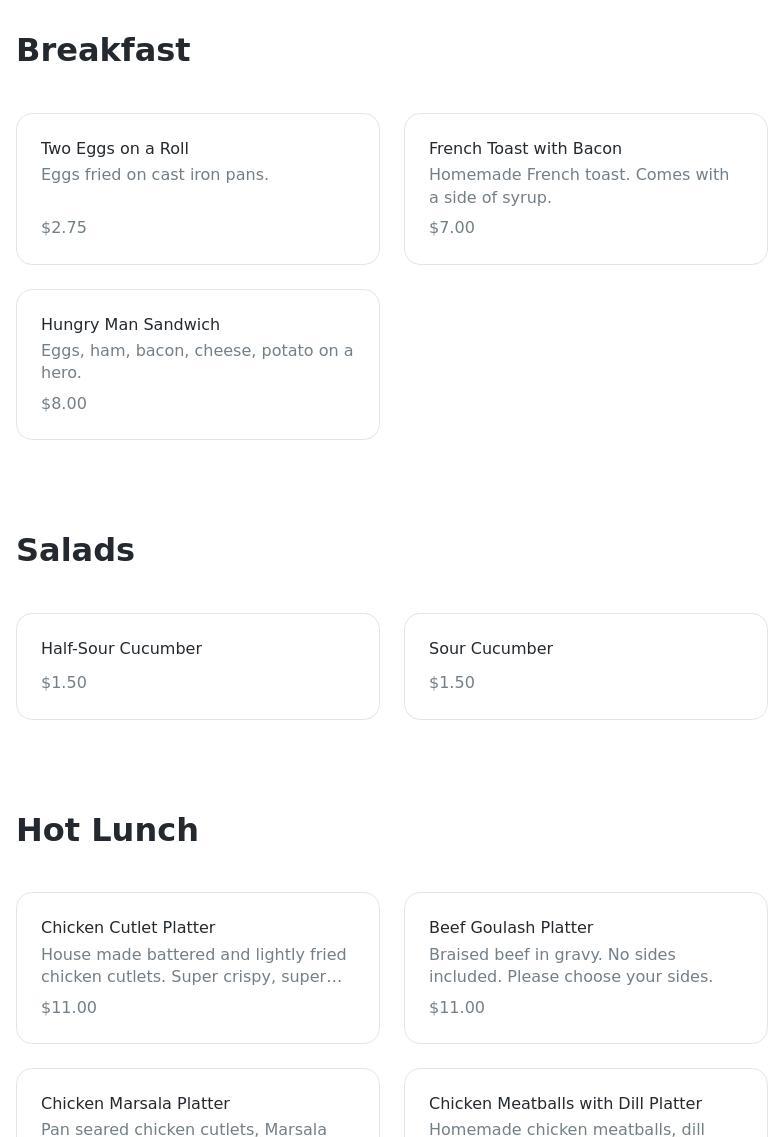Click the Hot Lunch section heading

coord(107,830)
